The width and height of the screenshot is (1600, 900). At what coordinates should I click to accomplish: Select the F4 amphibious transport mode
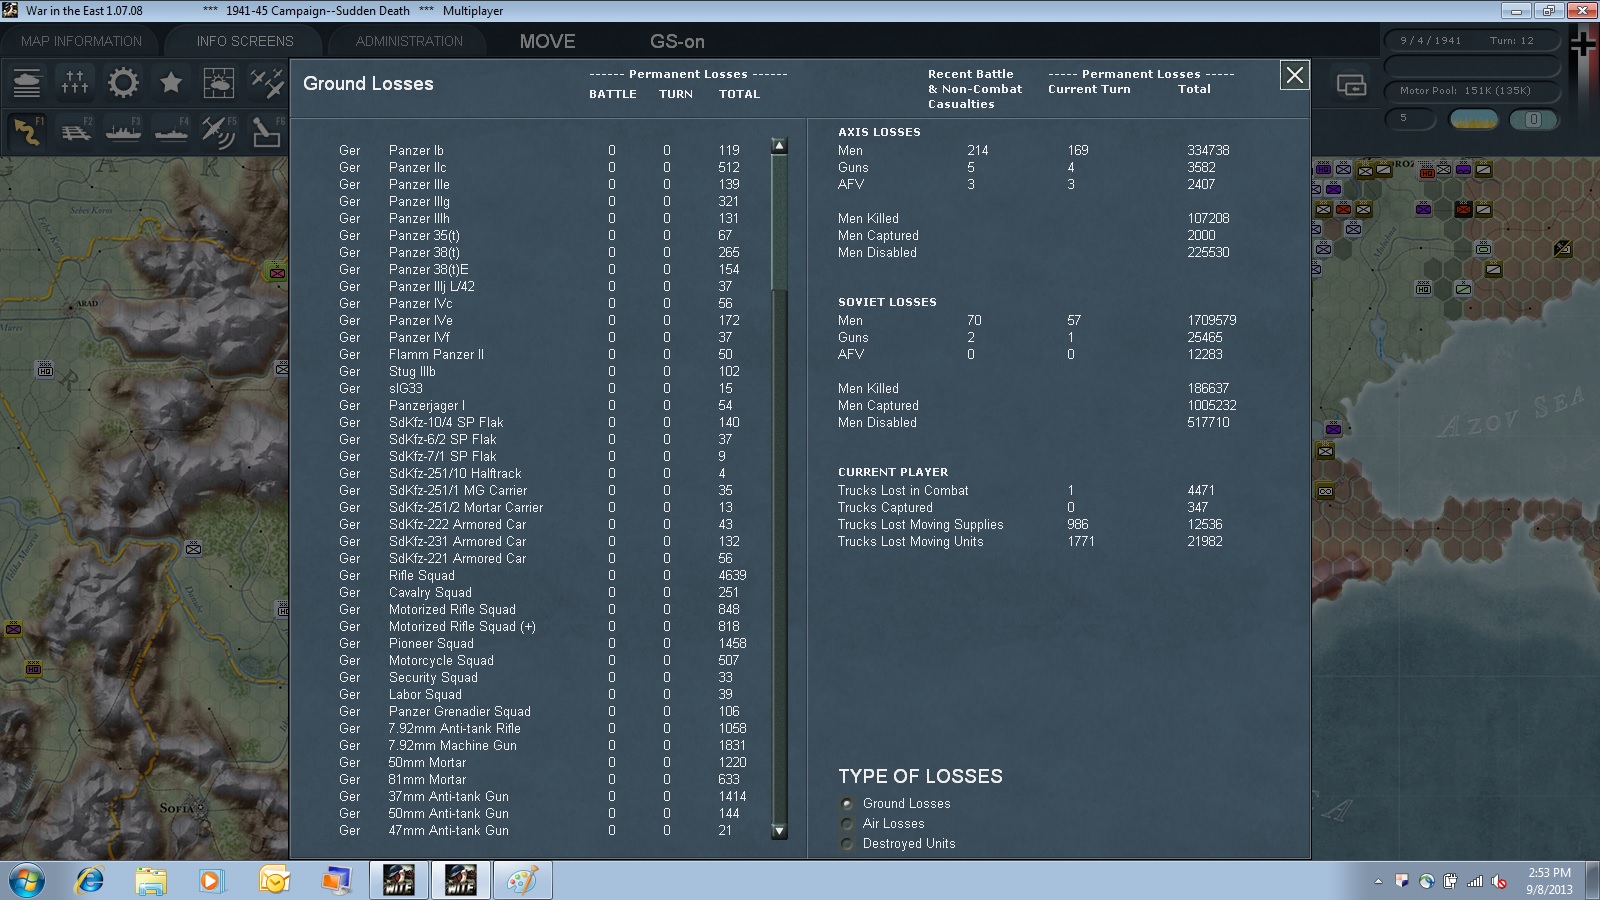[x=171, y=132]
